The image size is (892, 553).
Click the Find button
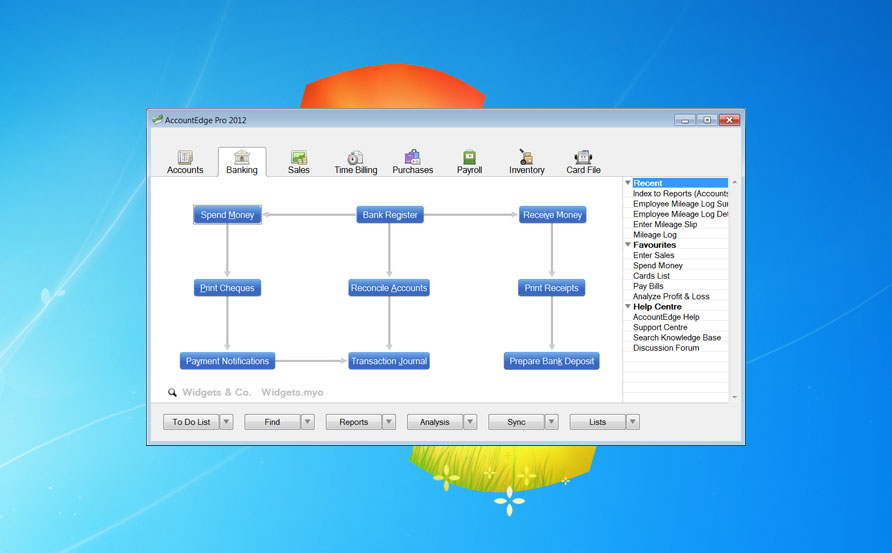(x=272, y=422)
